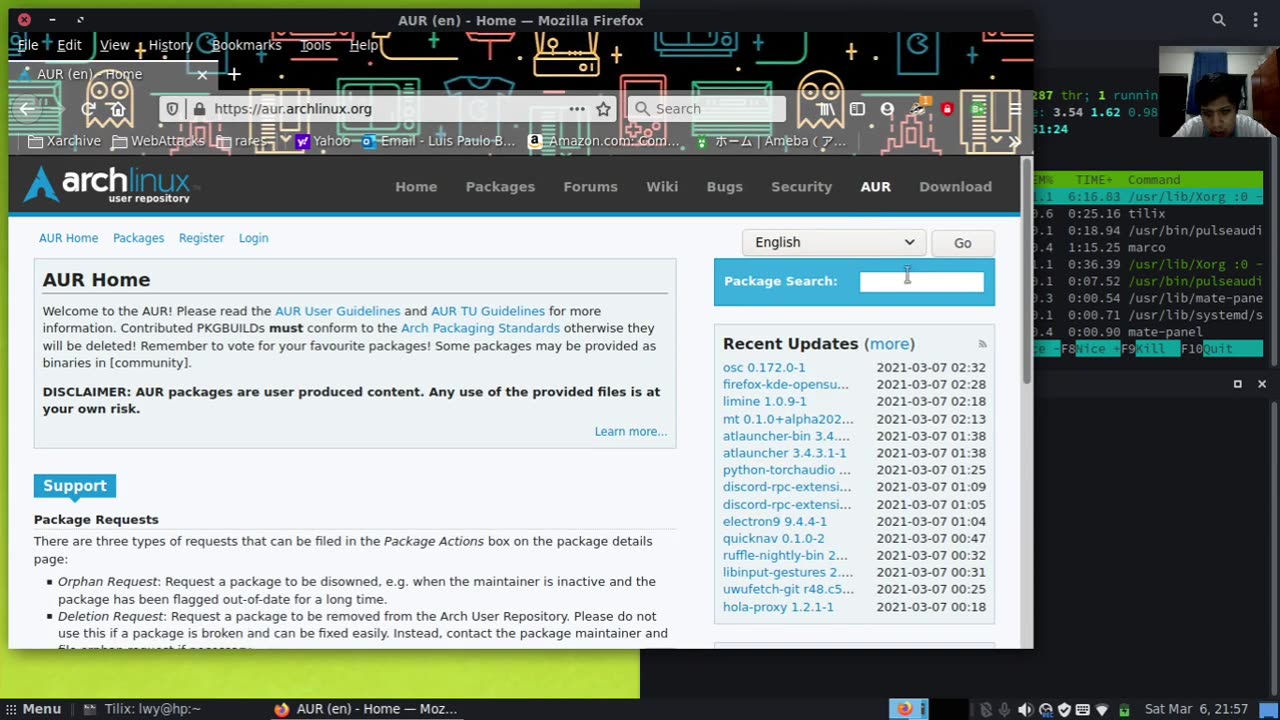This screenshot has height=720, width=1280.
Task: Click the microphone tray icon
Action: point(1005,709)
